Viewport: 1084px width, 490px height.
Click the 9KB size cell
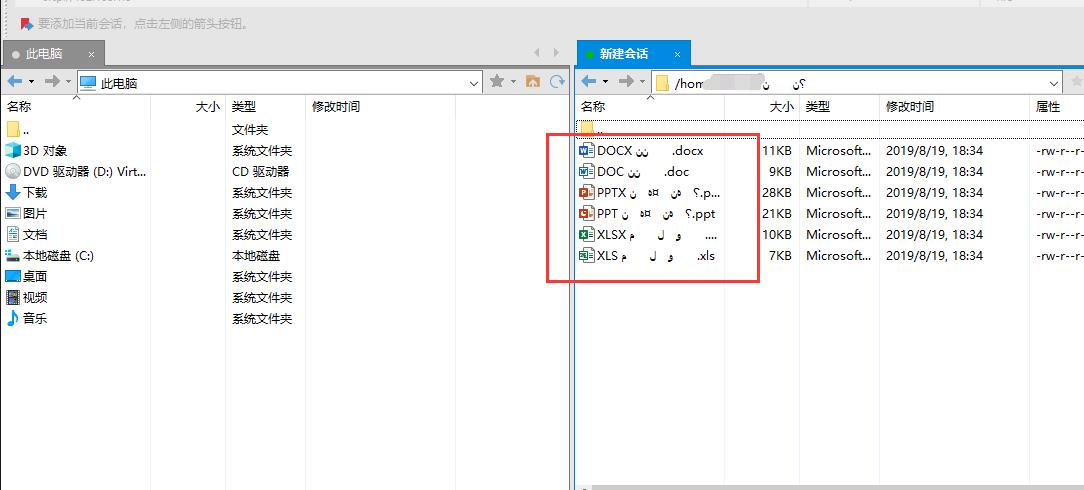[780, 171]
